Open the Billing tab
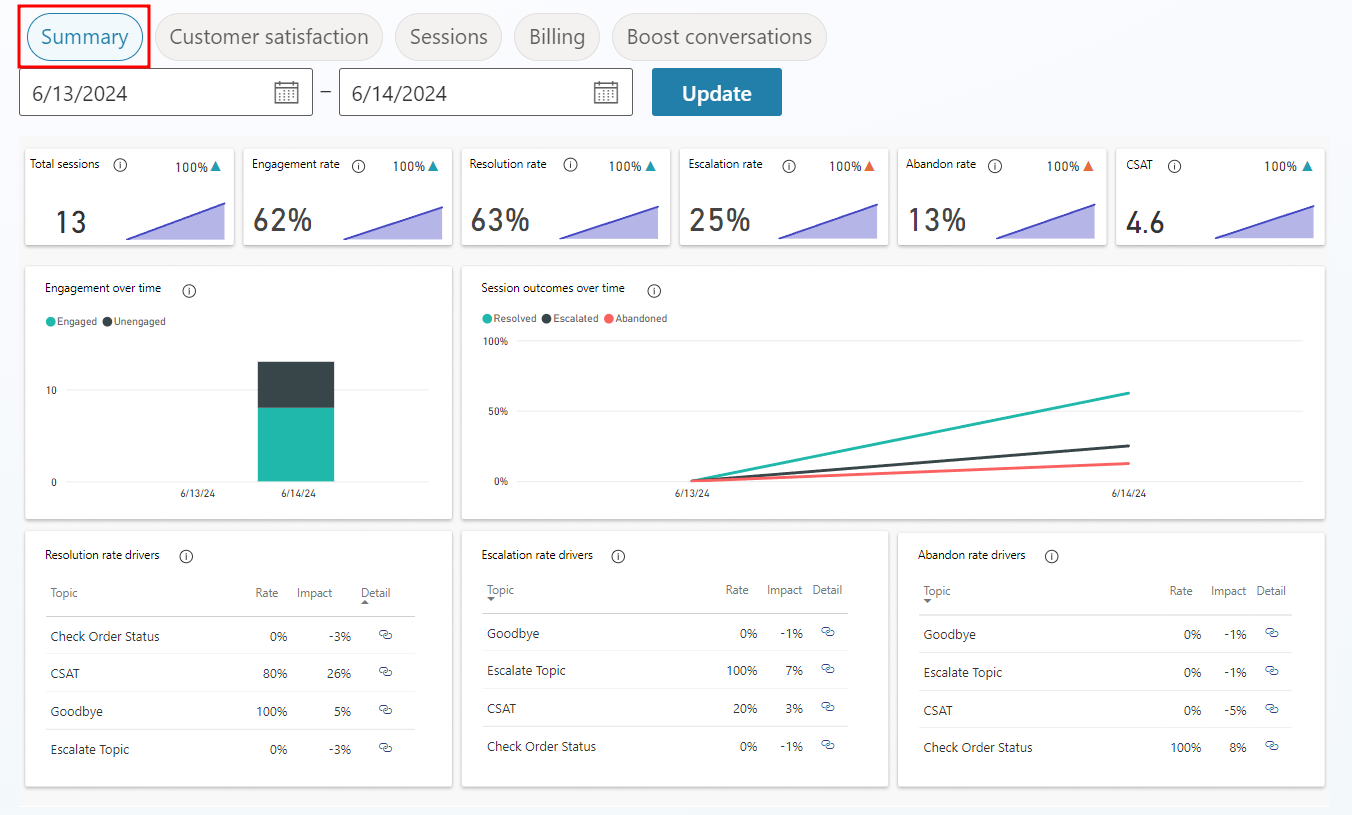Image resolution: width=1352 pixels, height=815 pixels. tap(556, 36)
